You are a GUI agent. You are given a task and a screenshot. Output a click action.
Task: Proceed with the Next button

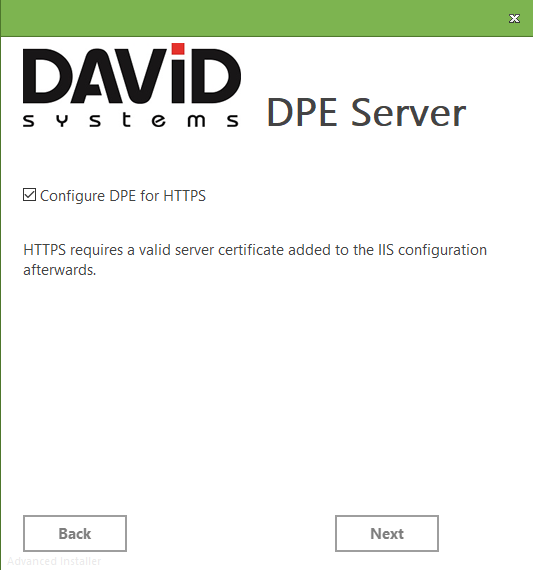387,533
